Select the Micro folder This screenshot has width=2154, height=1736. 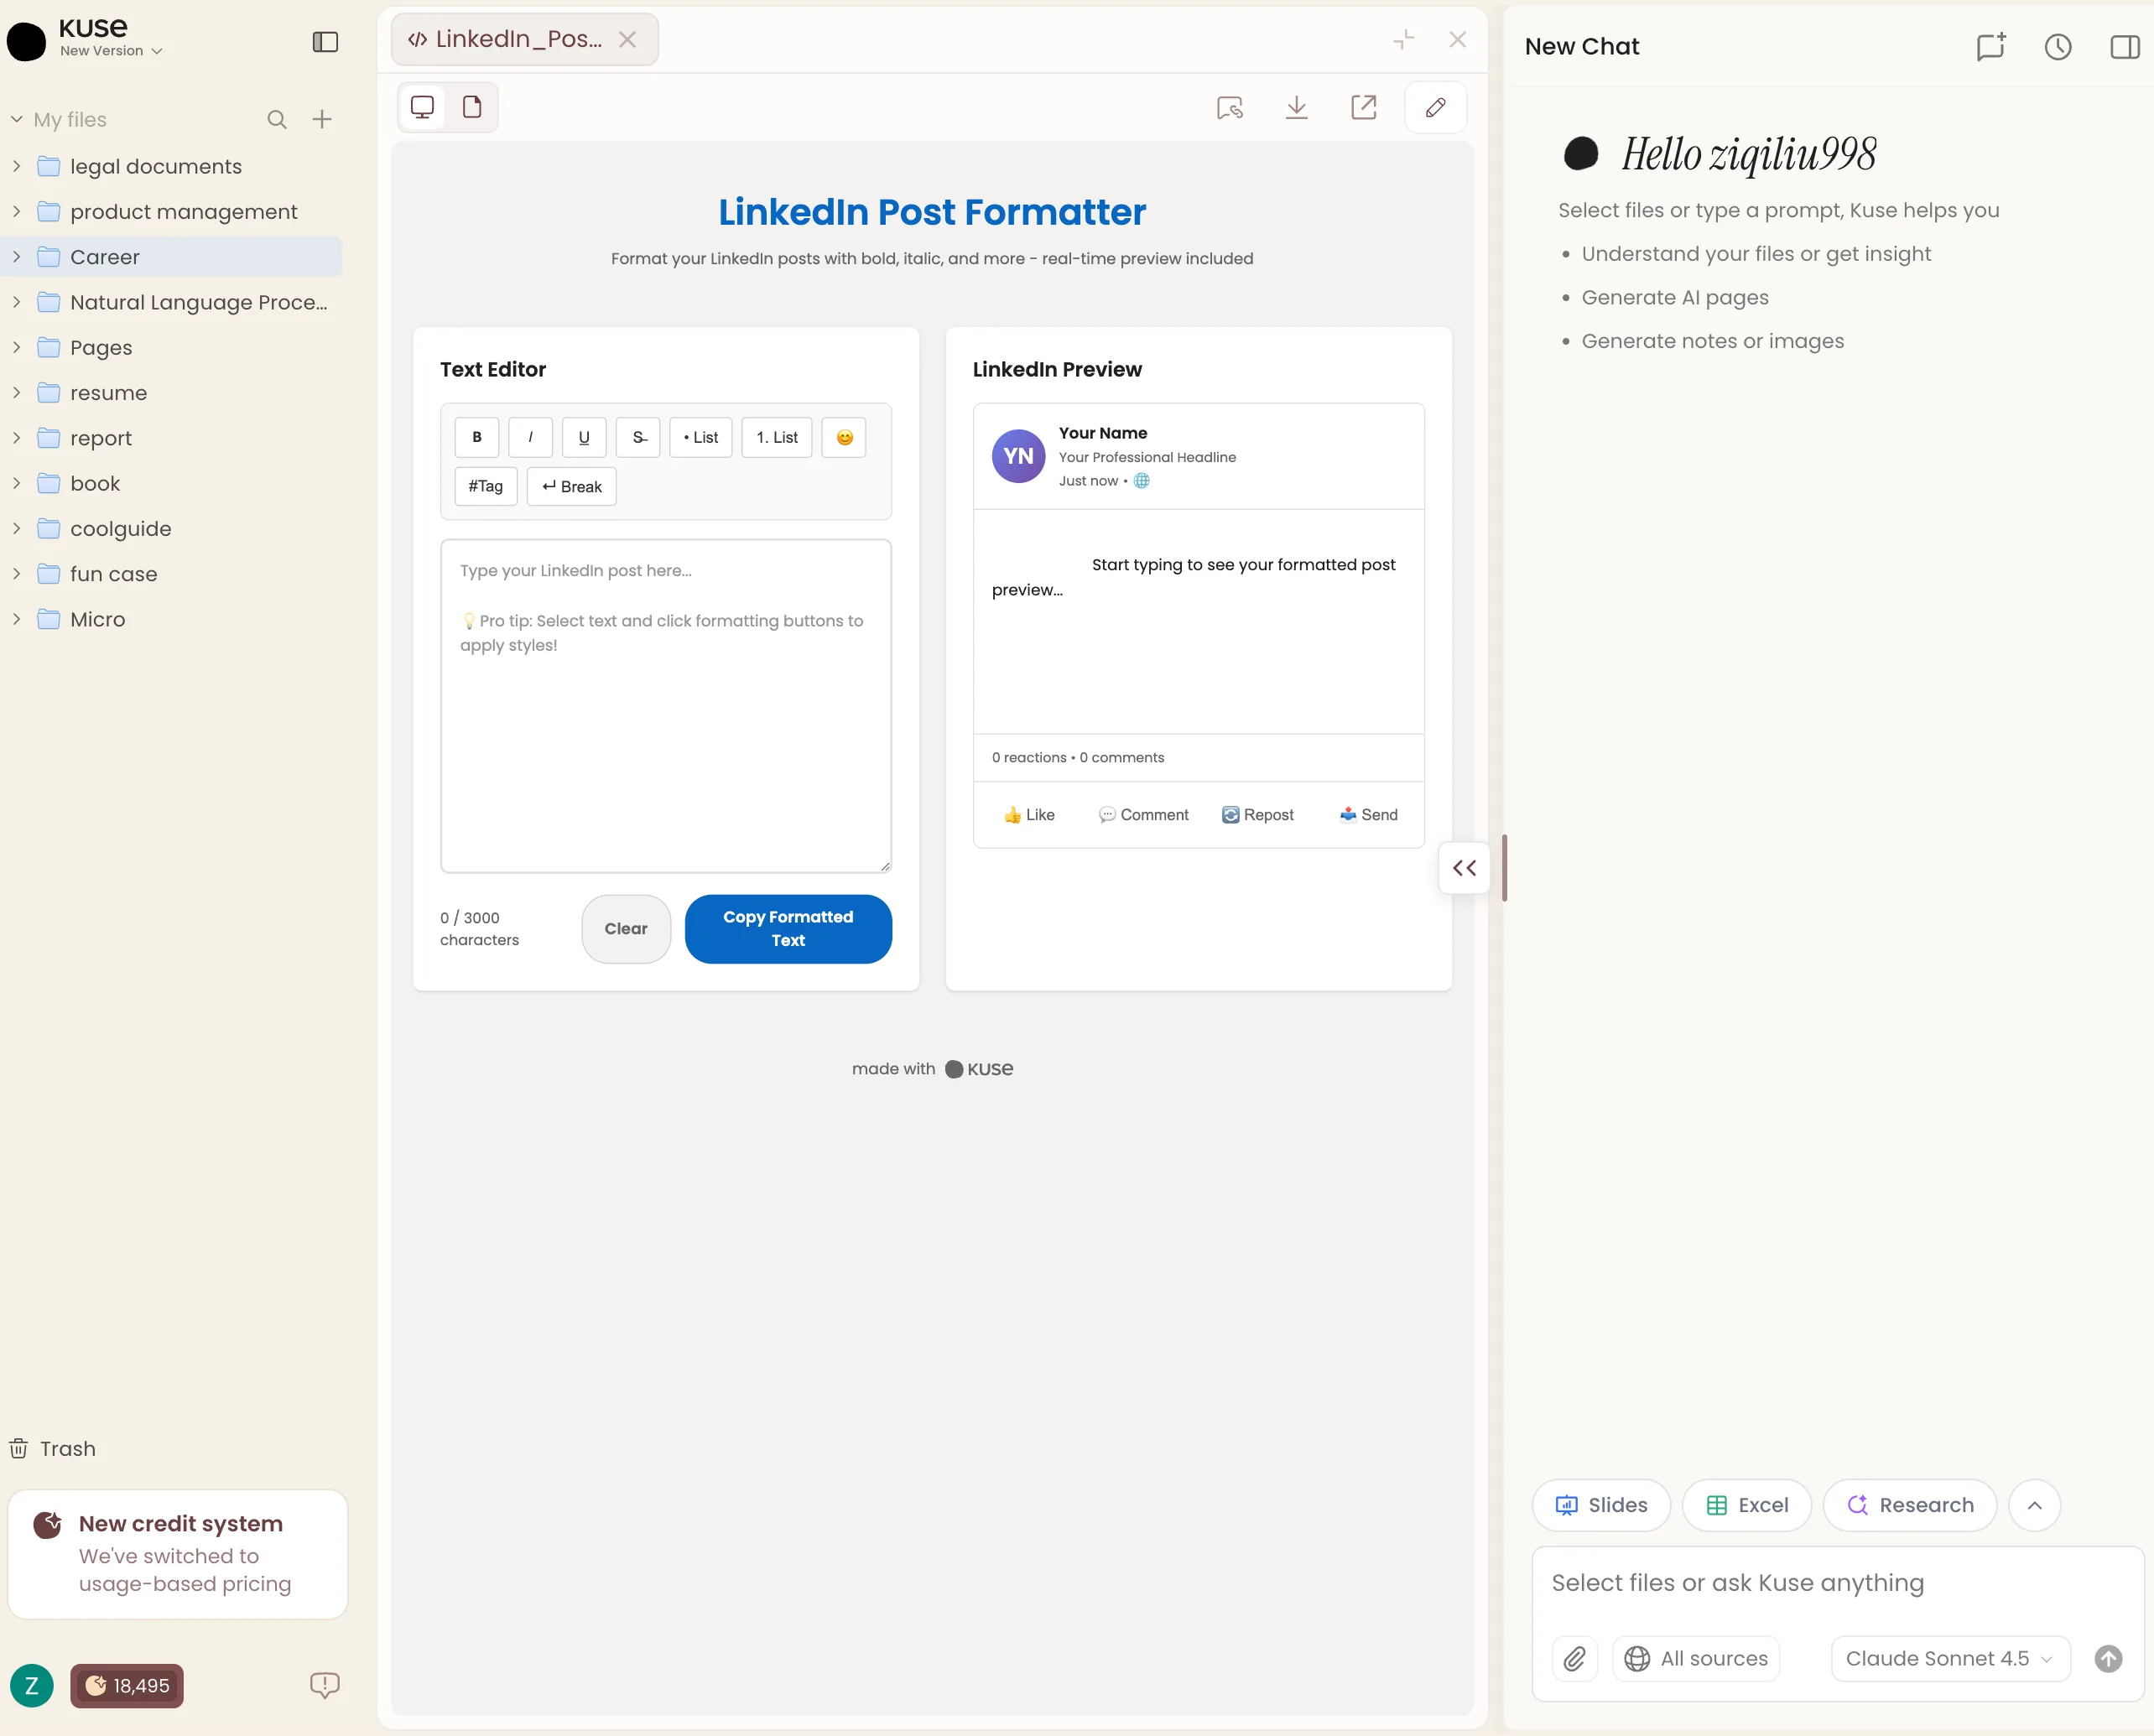click(x=172, y=619)
